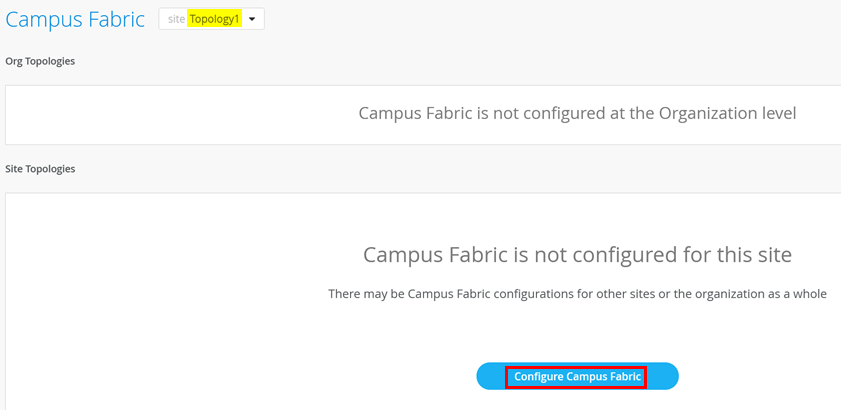Select the Site Topologies section heading
Viewport: 841px width, 410px height.
point(40,169)
